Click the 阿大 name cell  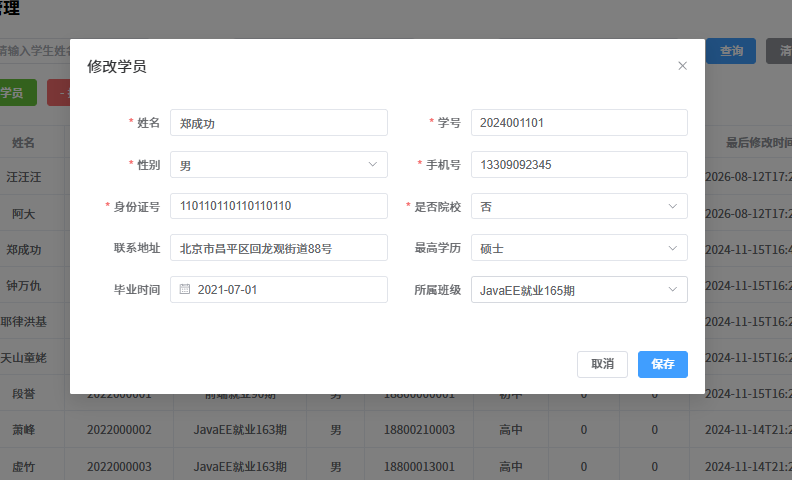coord(24,214)
